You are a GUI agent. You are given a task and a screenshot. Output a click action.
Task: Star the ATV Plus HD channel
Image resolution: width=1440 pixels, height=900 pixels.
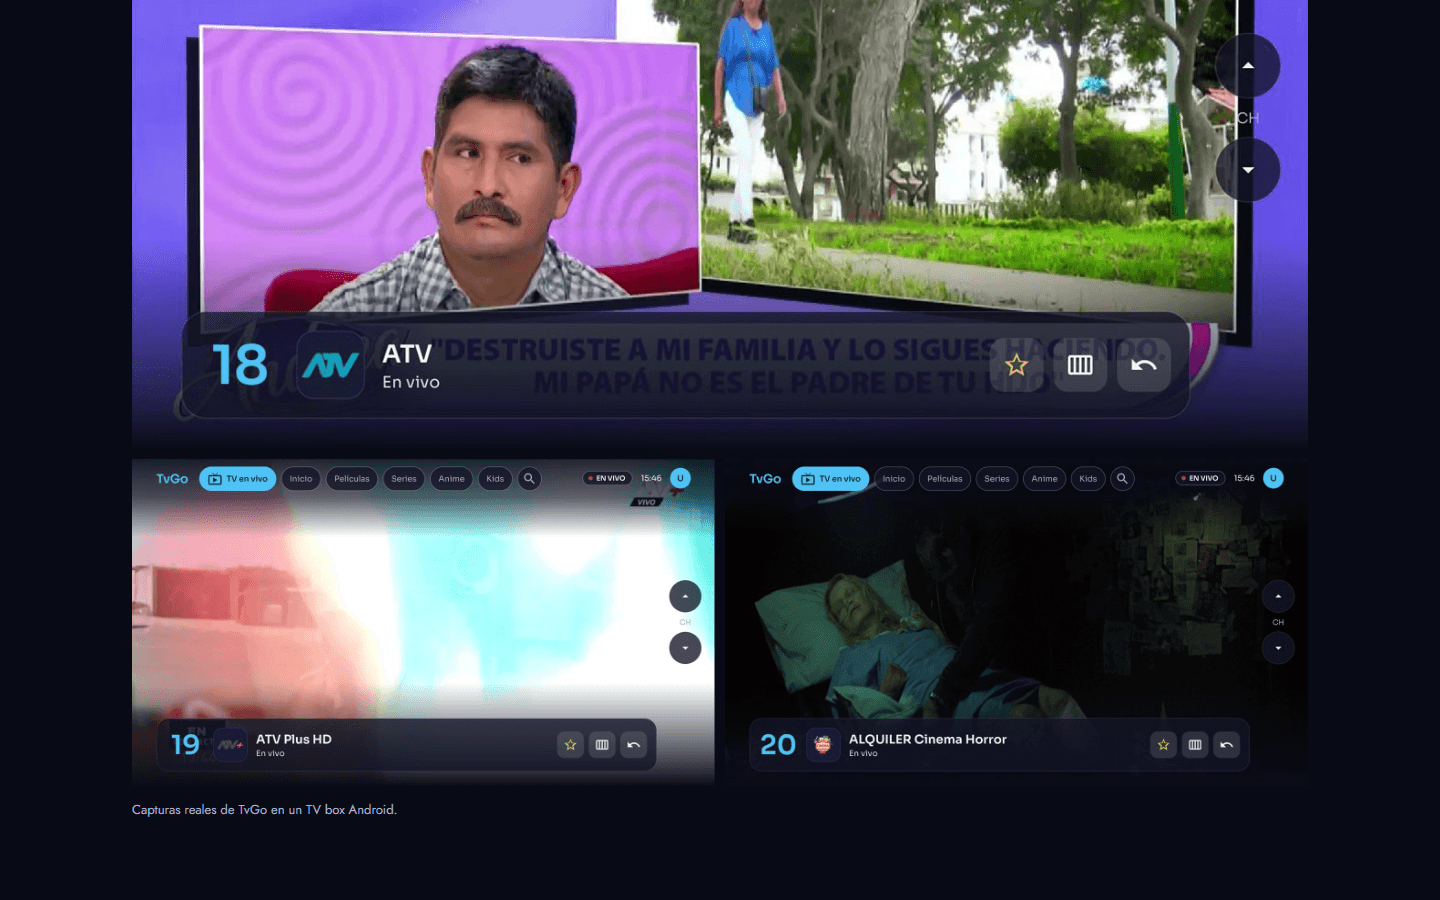[570, 745]
